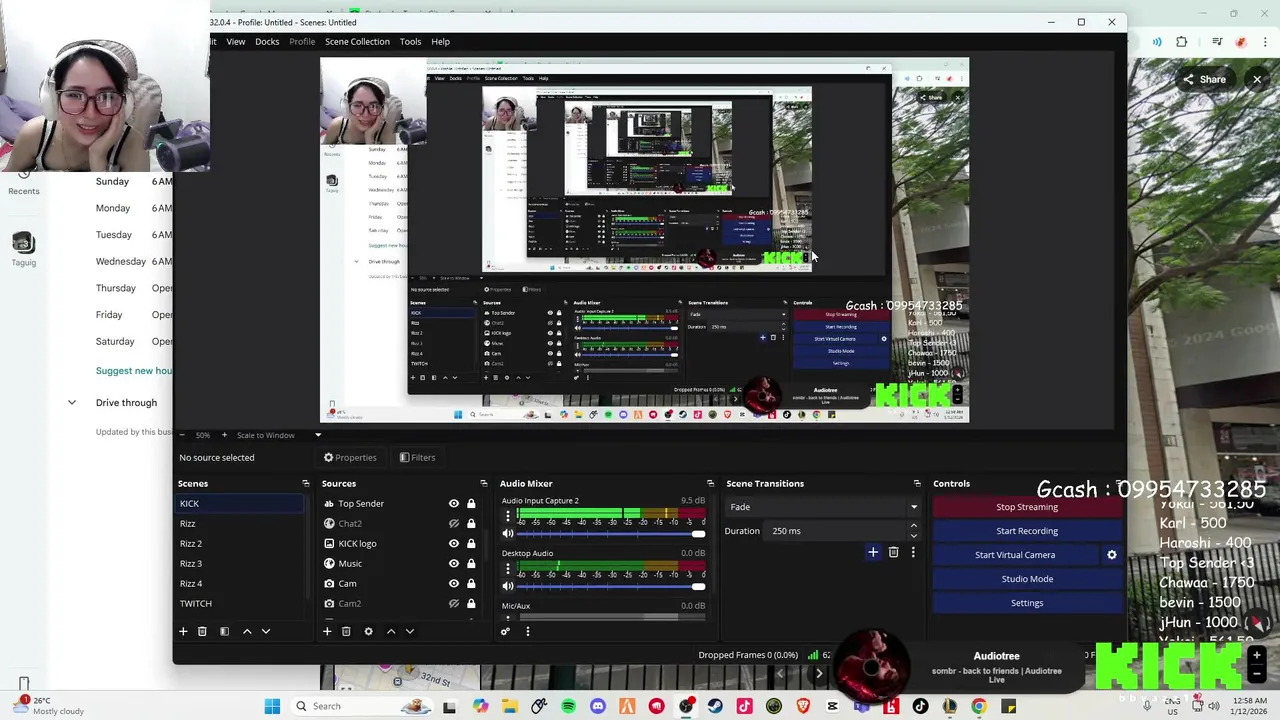Open source Properties button
The height and width of the screenshot is (720, 1280).
coord(350,458)
